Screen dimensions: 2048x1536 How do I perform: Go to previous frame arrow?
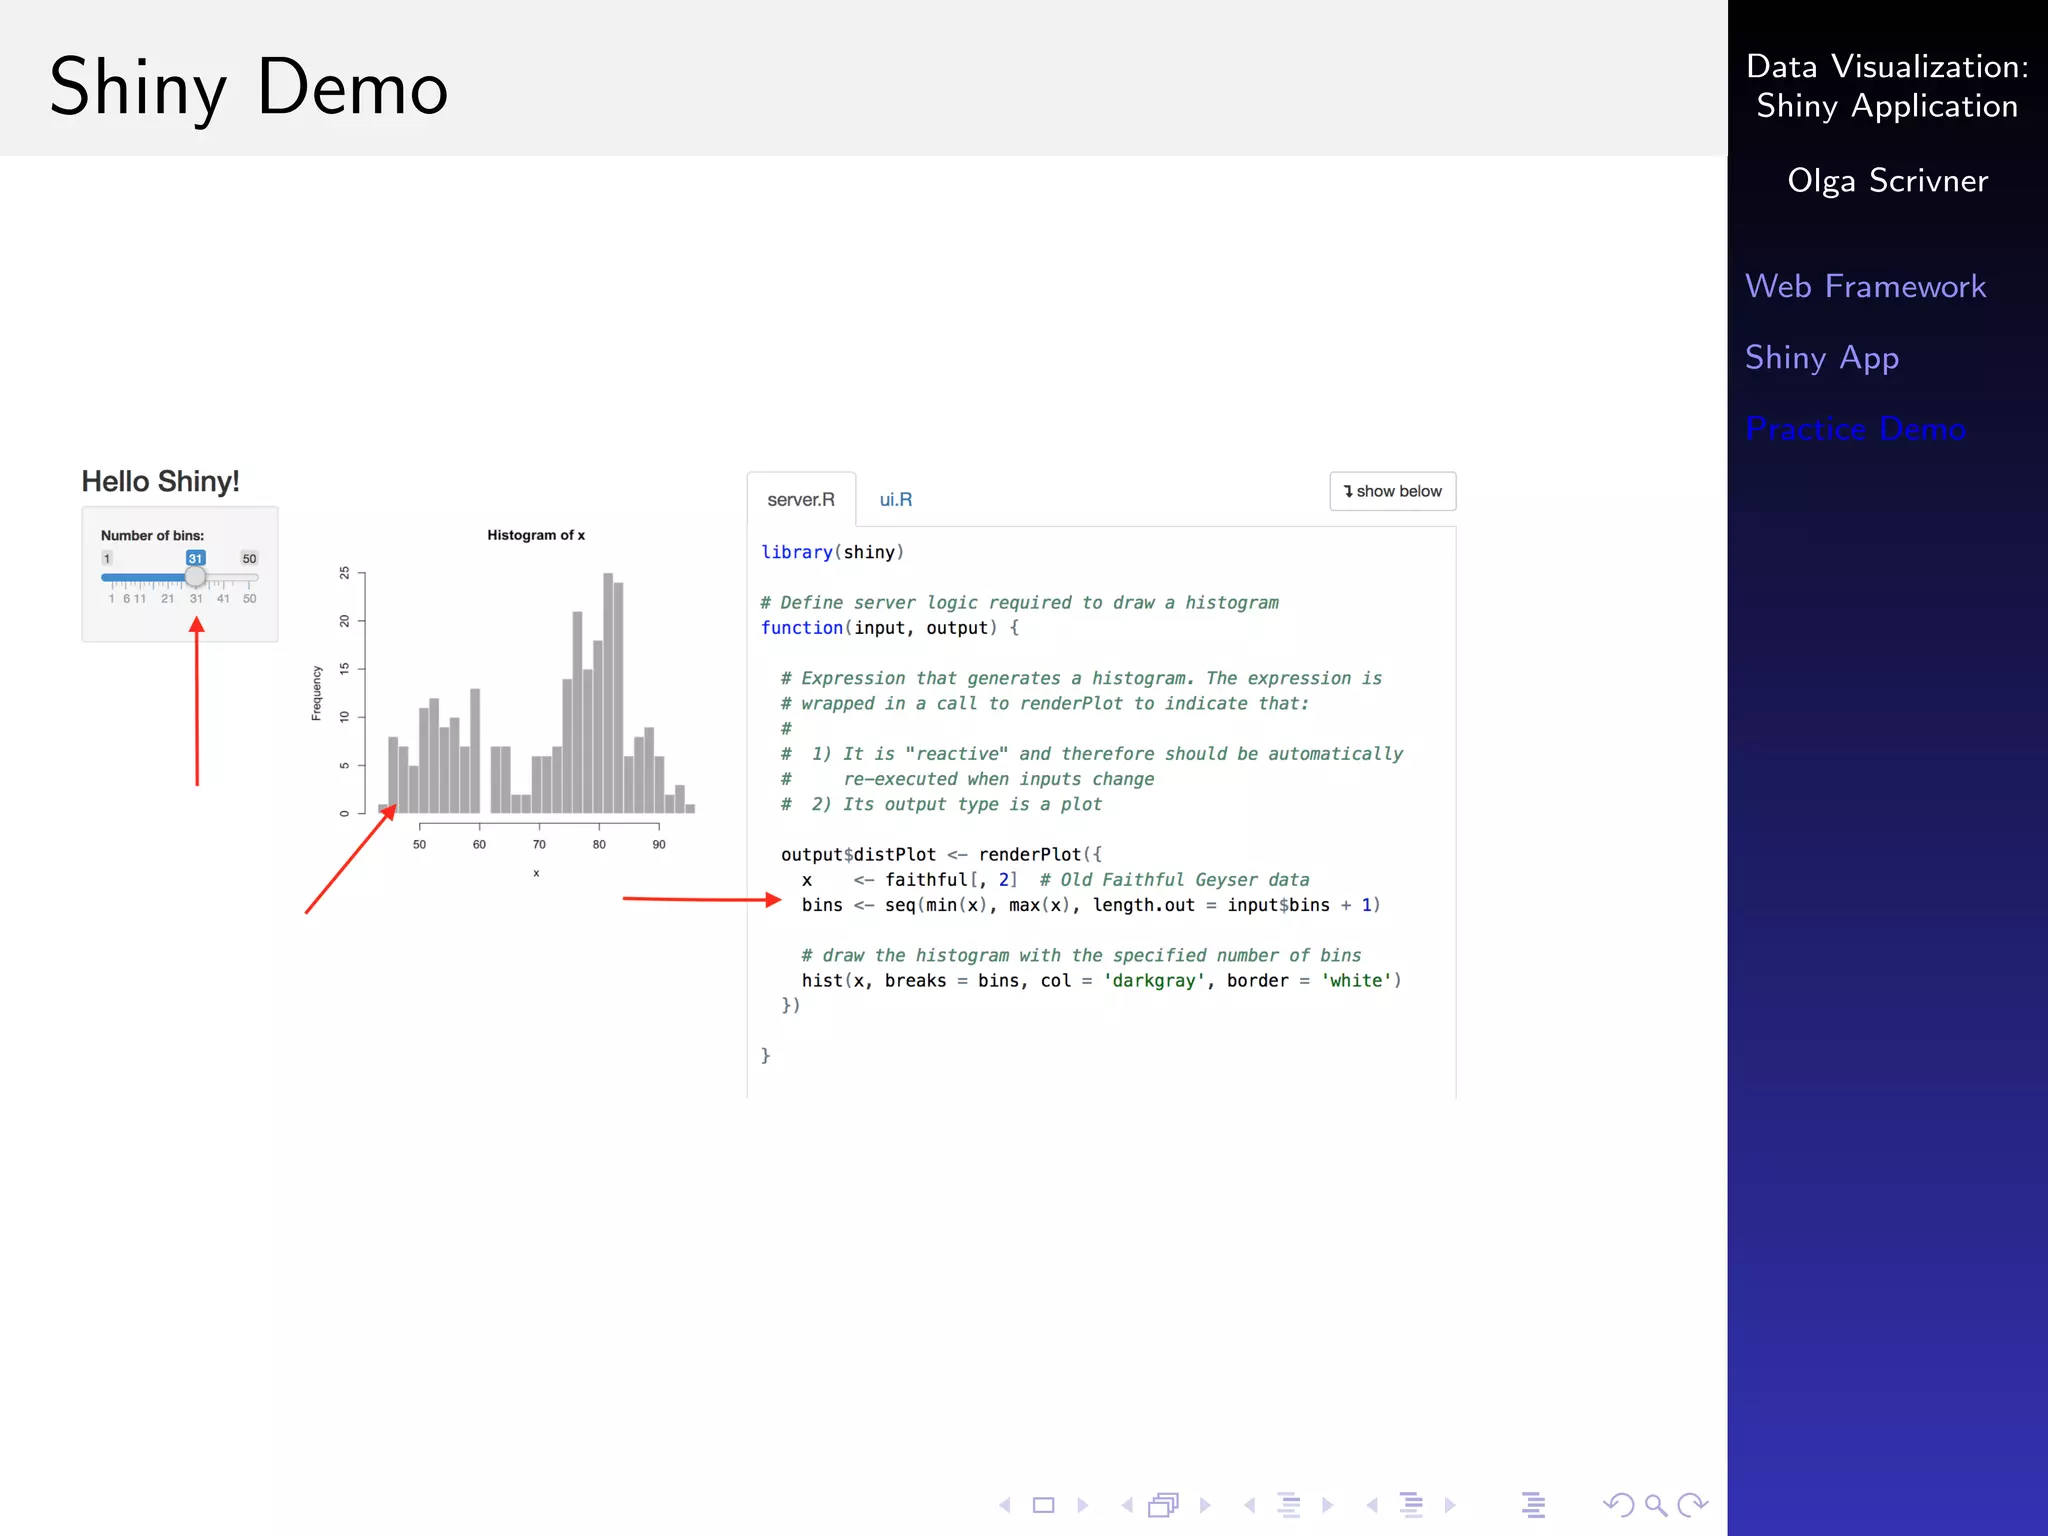[x=1127, y=1505]
